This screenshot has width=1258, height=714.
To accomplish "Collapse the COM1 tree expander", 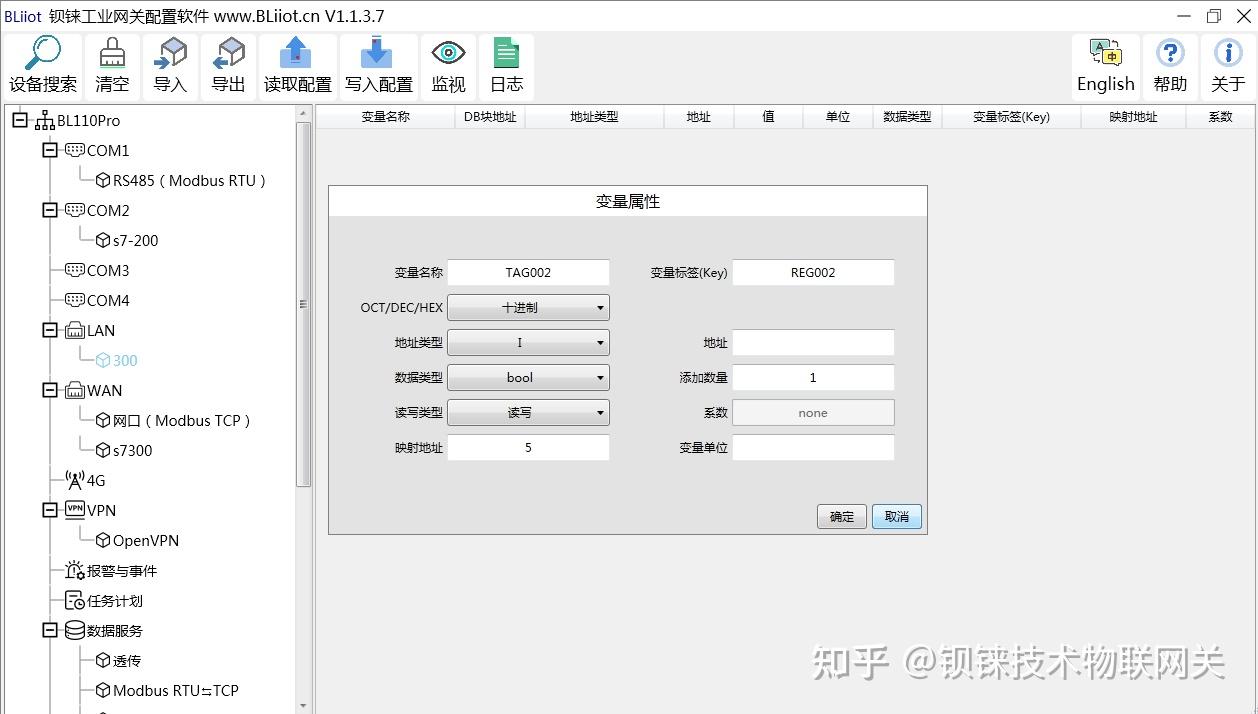I will point(50,150).
